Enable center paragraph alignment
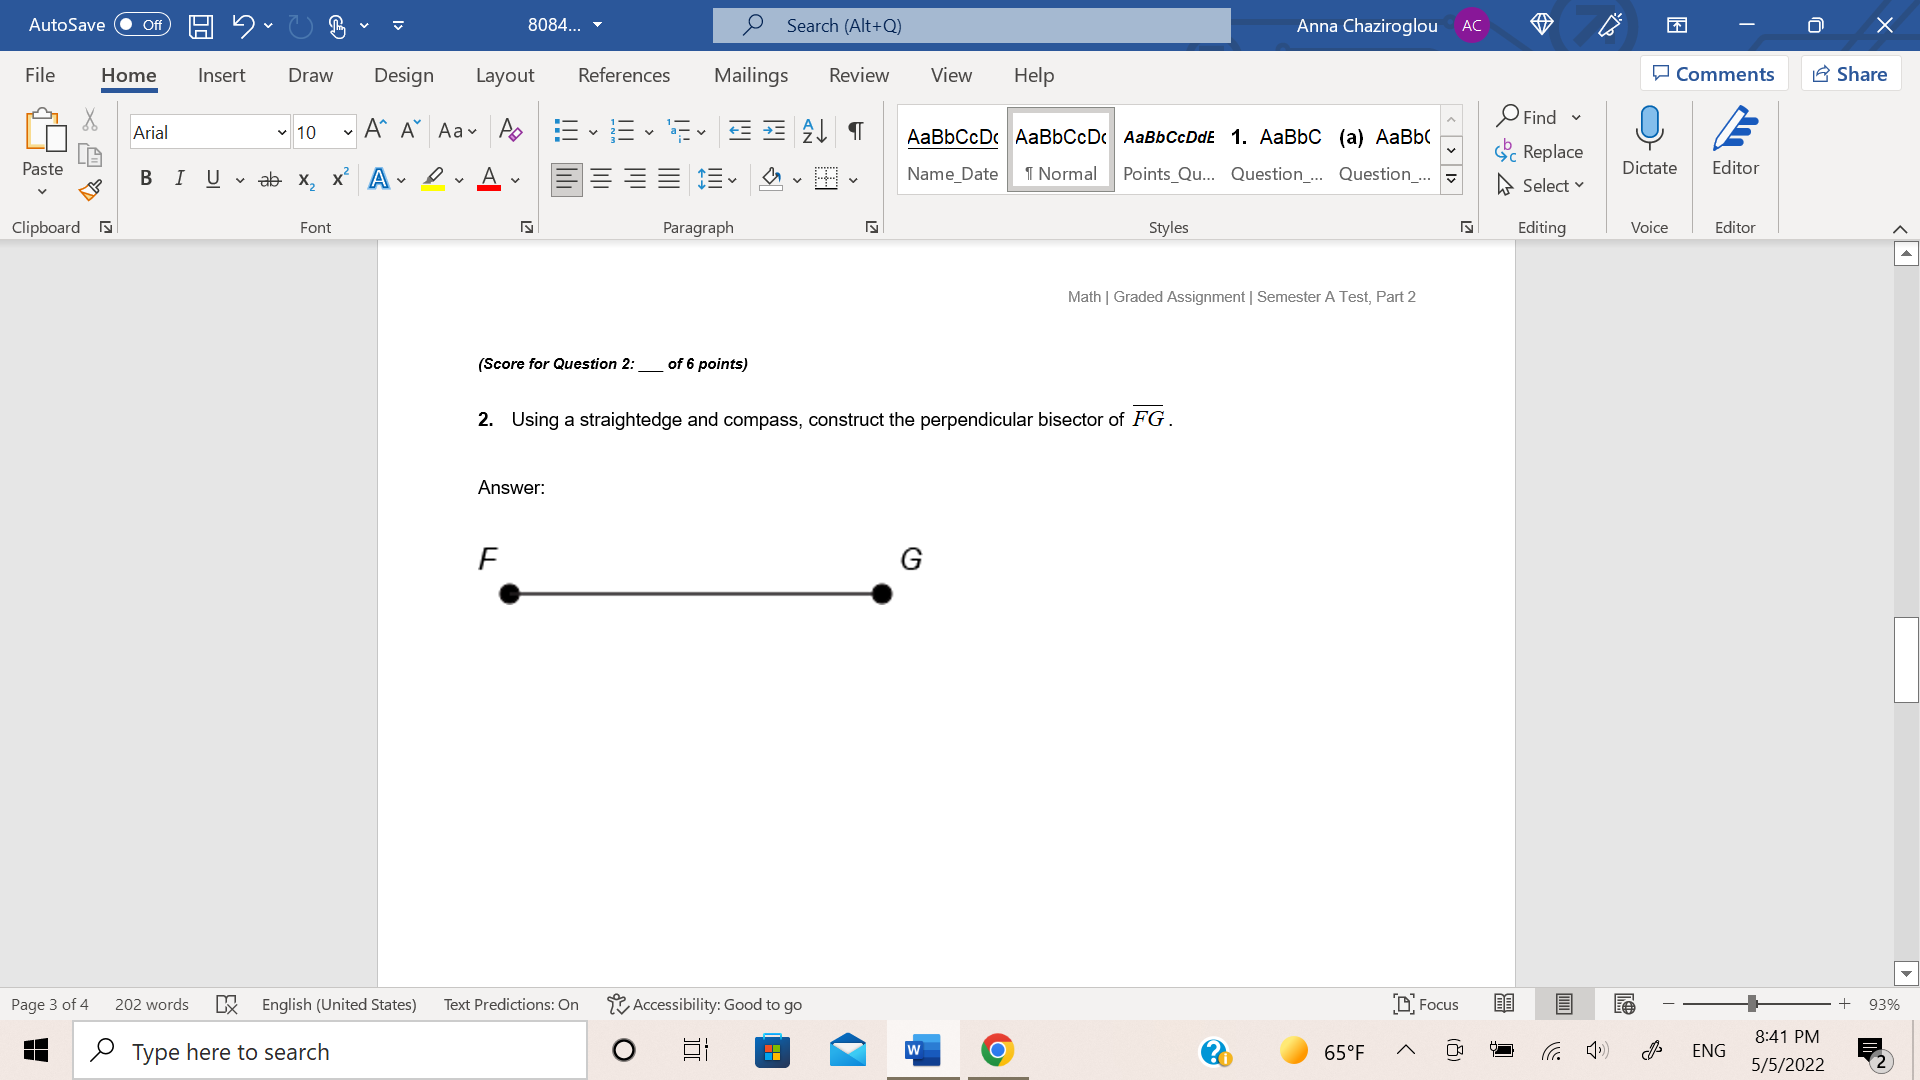The width and height of the screenshot is (1920, 1080). 601,179
